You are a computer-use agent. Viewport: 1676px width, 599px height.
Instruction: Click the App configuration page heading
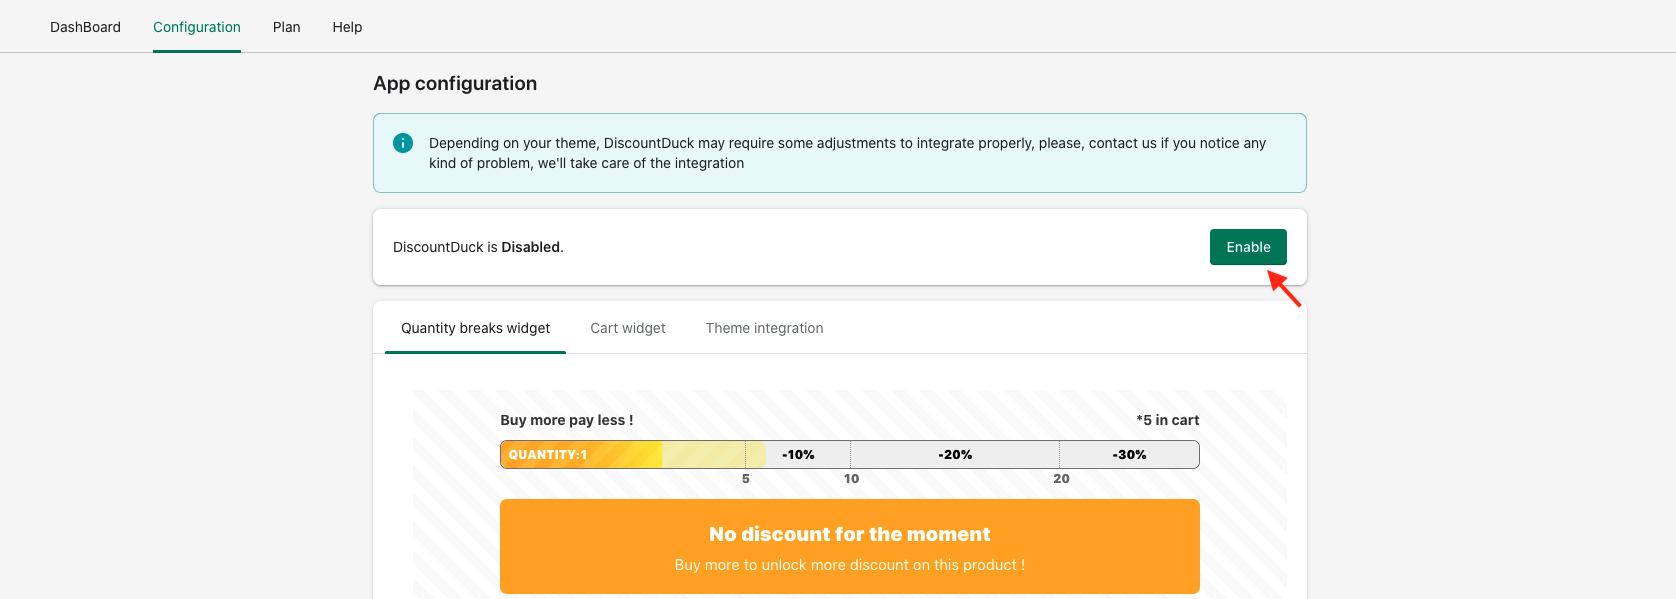pos(455,84)
